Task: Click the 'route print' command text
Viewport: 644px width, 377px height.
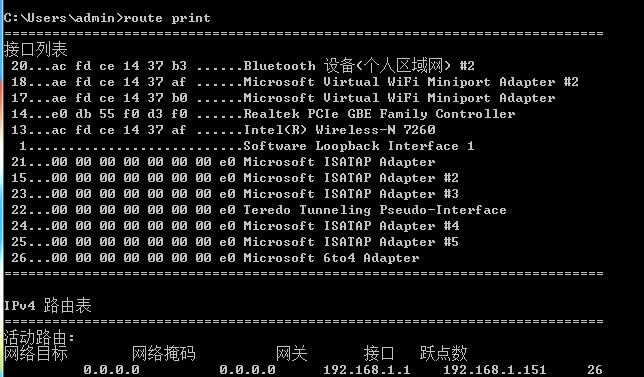Action: (167, 18)
